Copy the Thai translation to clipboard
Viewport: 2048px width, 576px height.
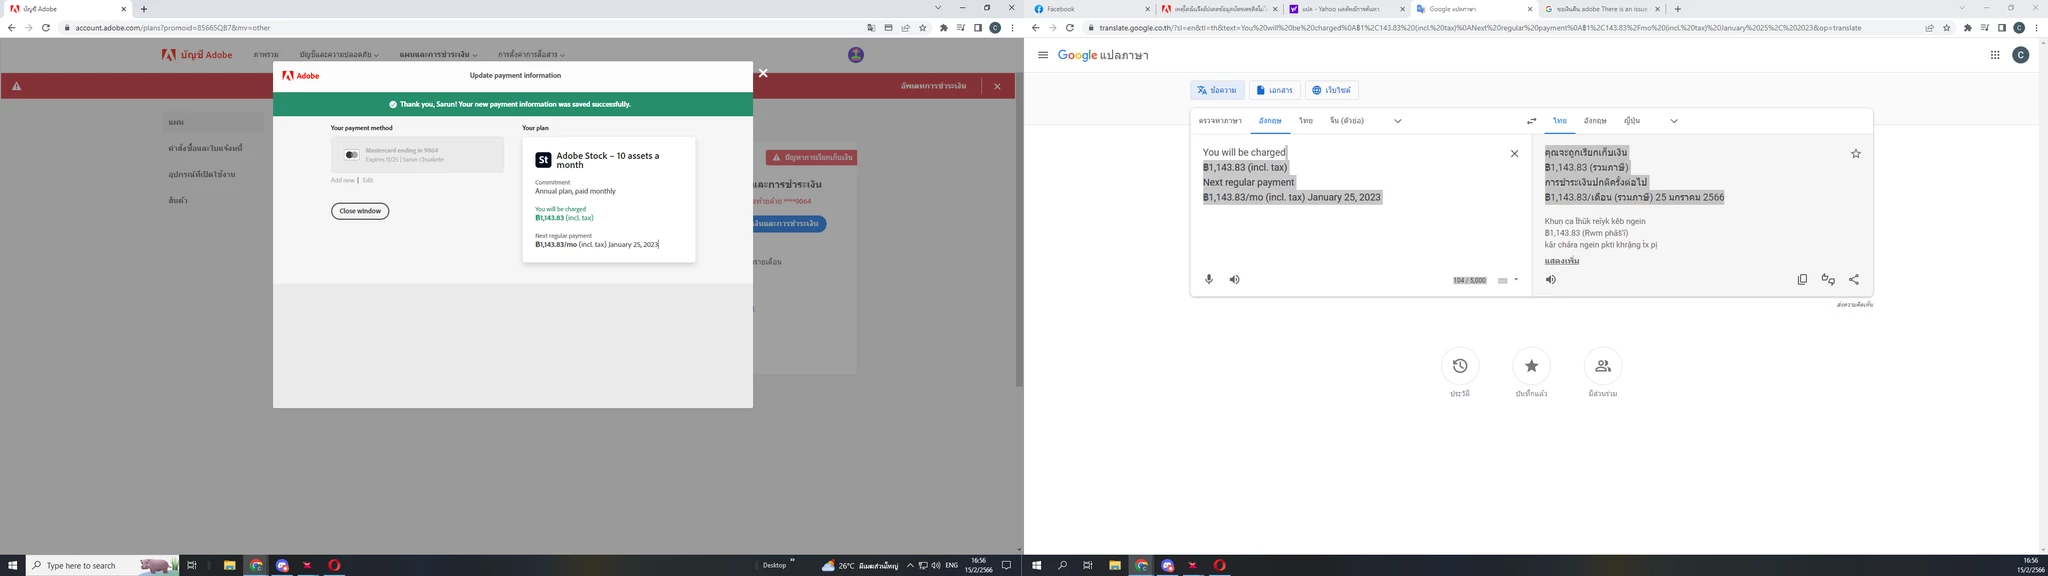[1802, 280]
